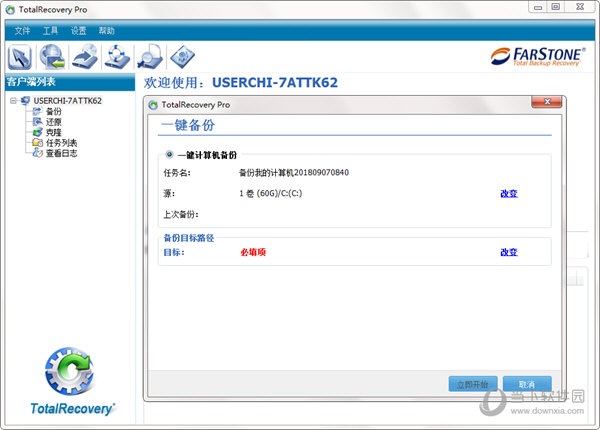600x430 pixels.
Task: Click the lifebuoy rescue disk toolbar icon
Action: tap(118, 57)
